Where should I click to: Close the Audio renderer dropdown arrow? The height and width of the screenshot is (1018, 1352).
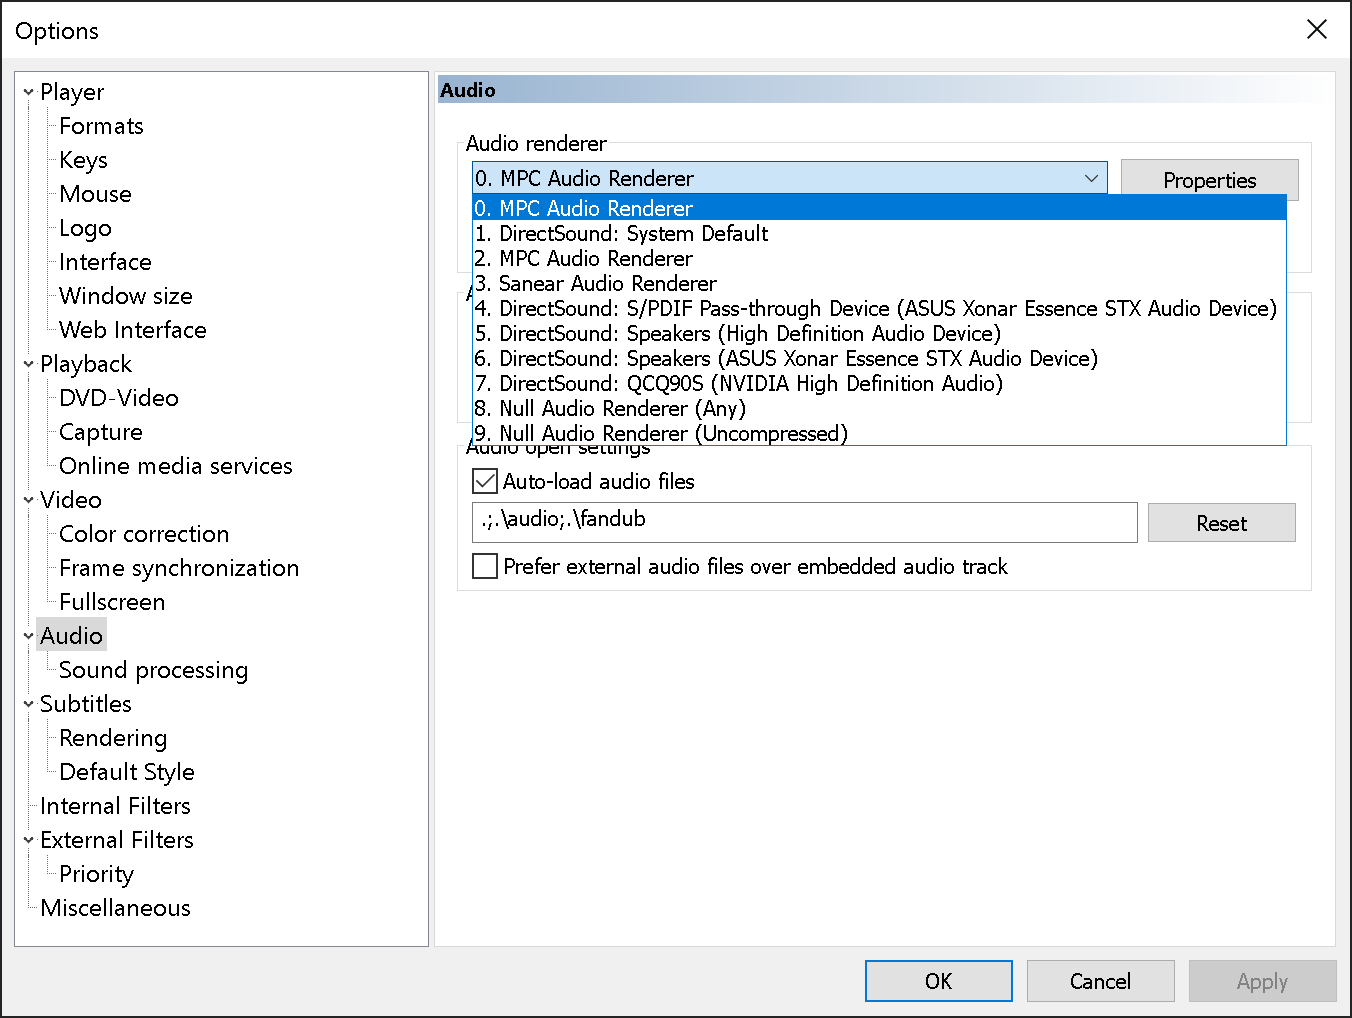click(x=1091, y=178)
